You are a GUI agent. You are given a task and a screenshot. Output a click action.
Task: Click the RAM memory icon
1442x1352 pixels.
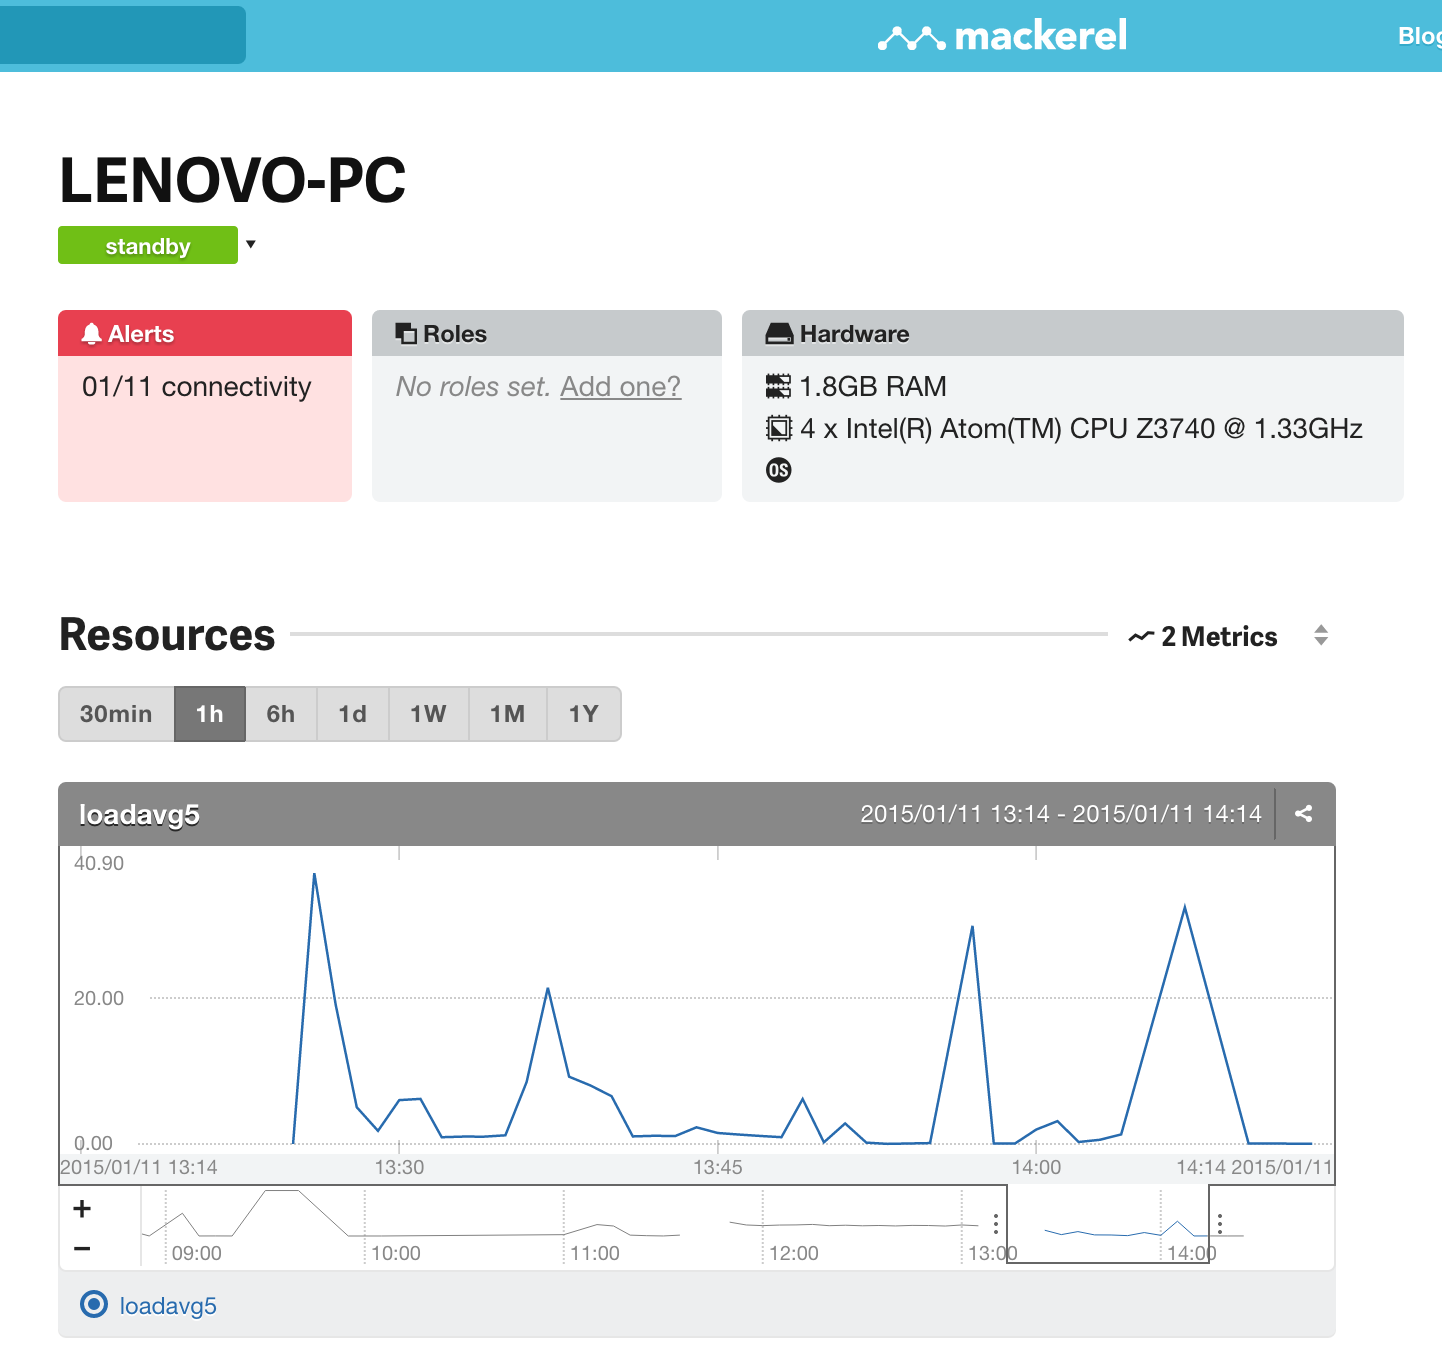pos(778,386)
